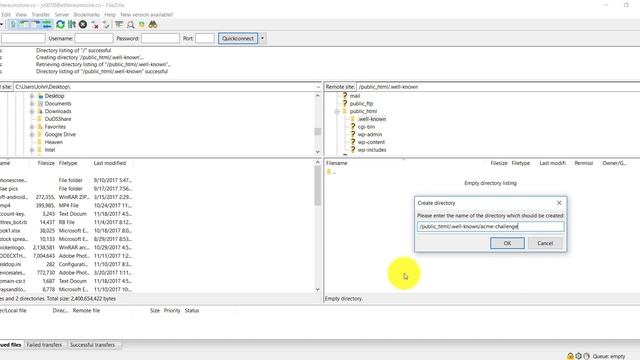Viewport: 640px width, 360px height.
Task: Toggle synchronized browsing icon
Action: click(142, 24)
